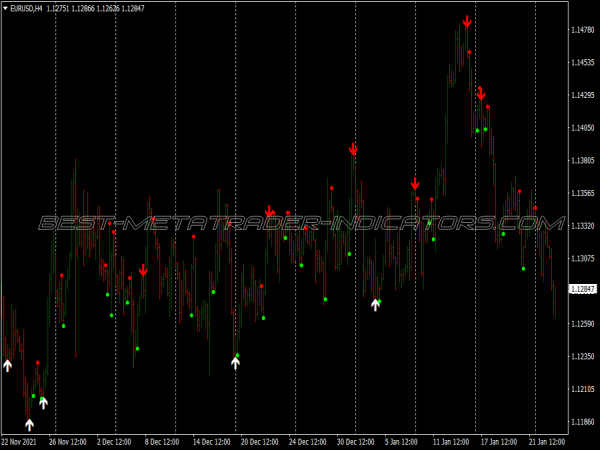Viewport: 600px width, 450px height.
Task: Select the 20 Dec 12:00 time axis label
Action: [259, 442]
